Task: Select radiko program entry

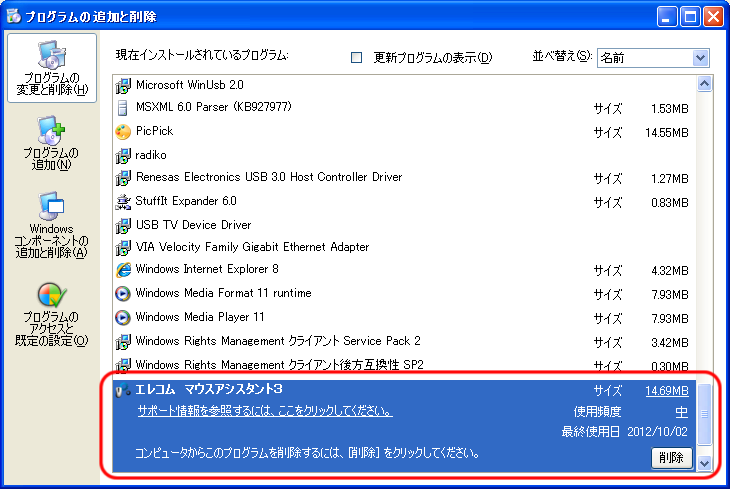Action: (x=404, y=155)
